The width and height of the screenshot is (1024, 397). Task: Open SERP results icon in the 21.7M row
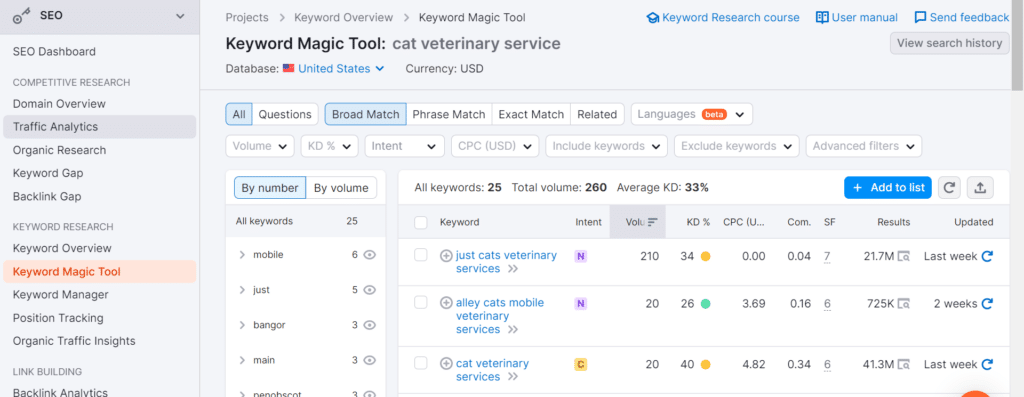(904, 257)
